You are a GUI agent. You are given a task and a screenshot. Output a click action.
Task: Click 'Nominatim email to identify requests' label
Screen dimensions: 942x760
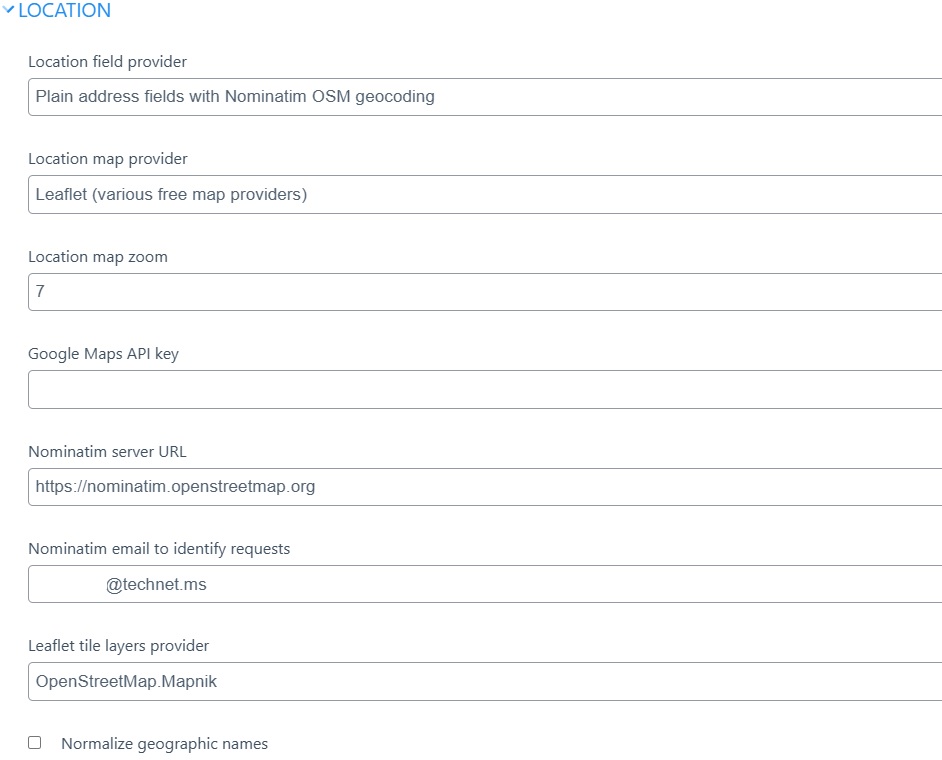(x=159, y=549)
